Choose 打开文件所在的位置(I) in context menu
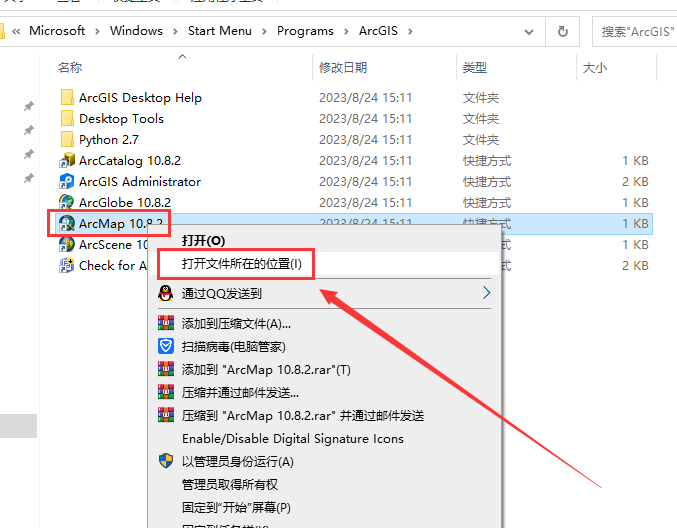This screenshot has height=528, width=677. click(241, 263)
